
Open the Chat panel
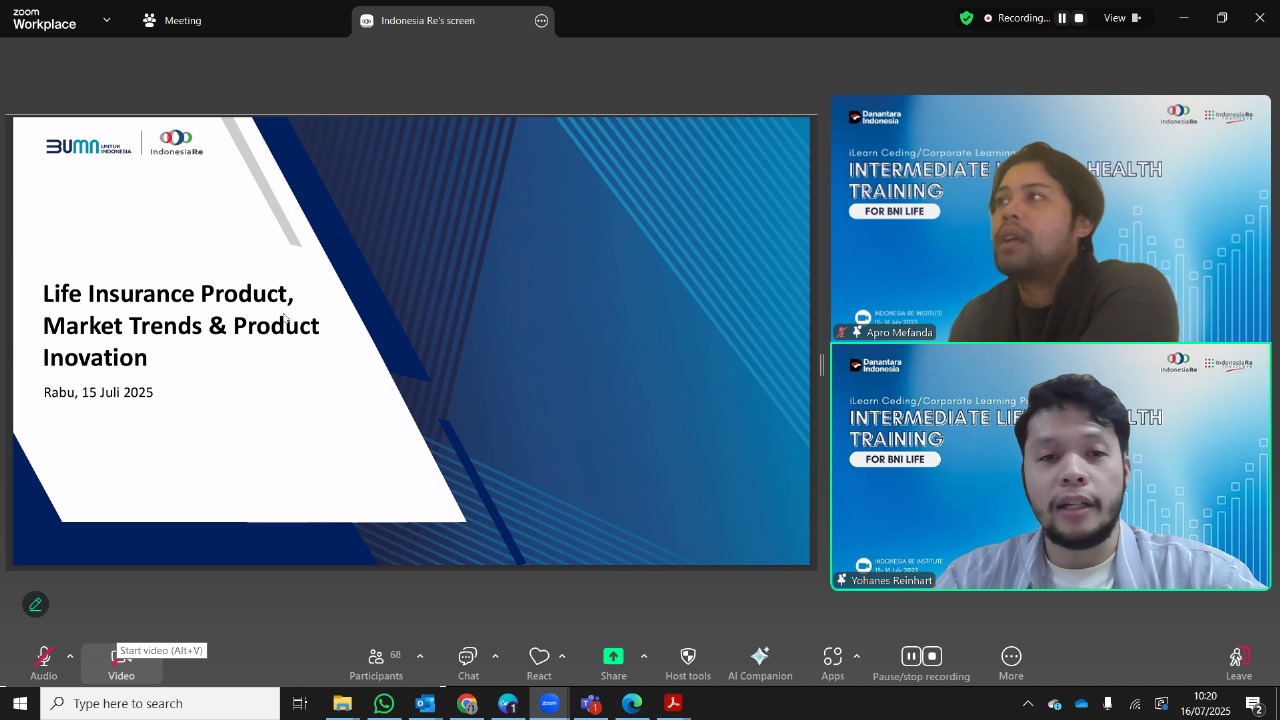468,664
